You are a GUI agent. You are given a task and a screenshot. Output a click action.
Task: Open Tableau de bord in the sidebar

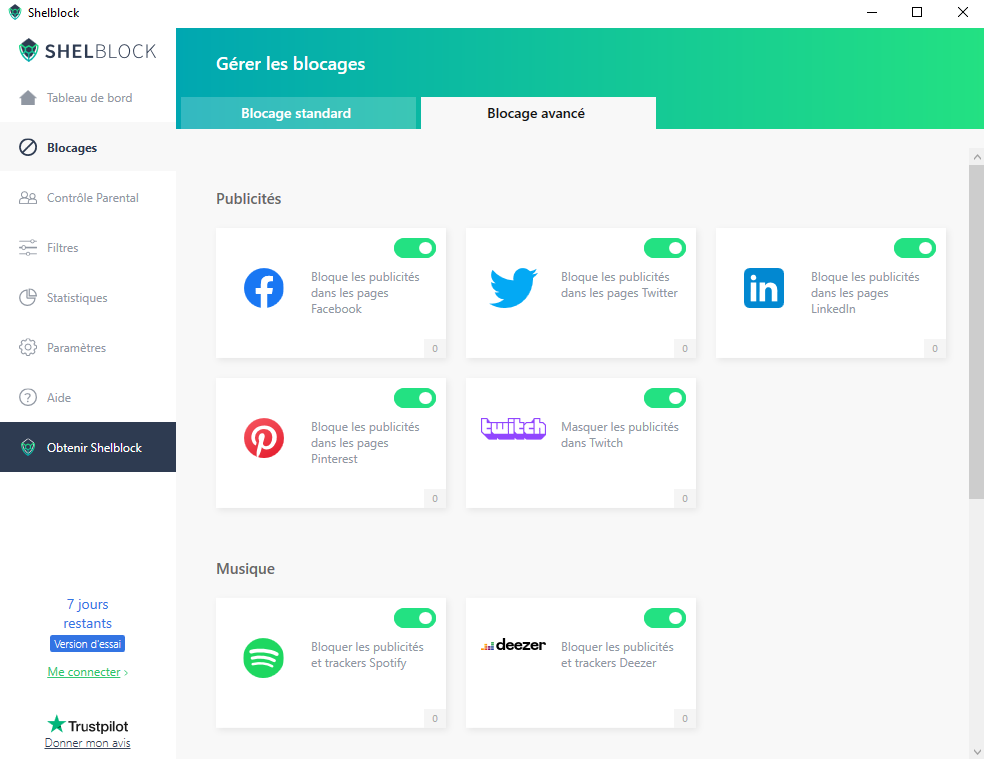pyautogui.click(x=88, y=97)
